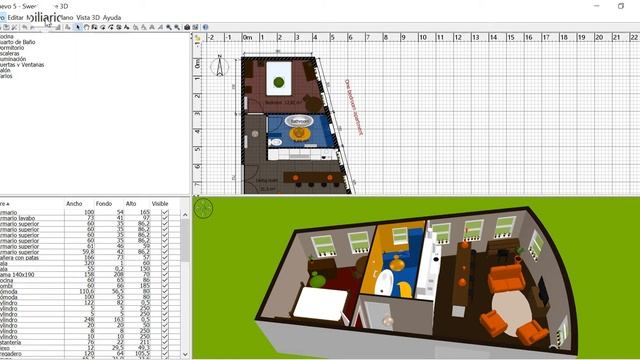
Task: Activate the Select arrow tool
Action: (78, 27)
